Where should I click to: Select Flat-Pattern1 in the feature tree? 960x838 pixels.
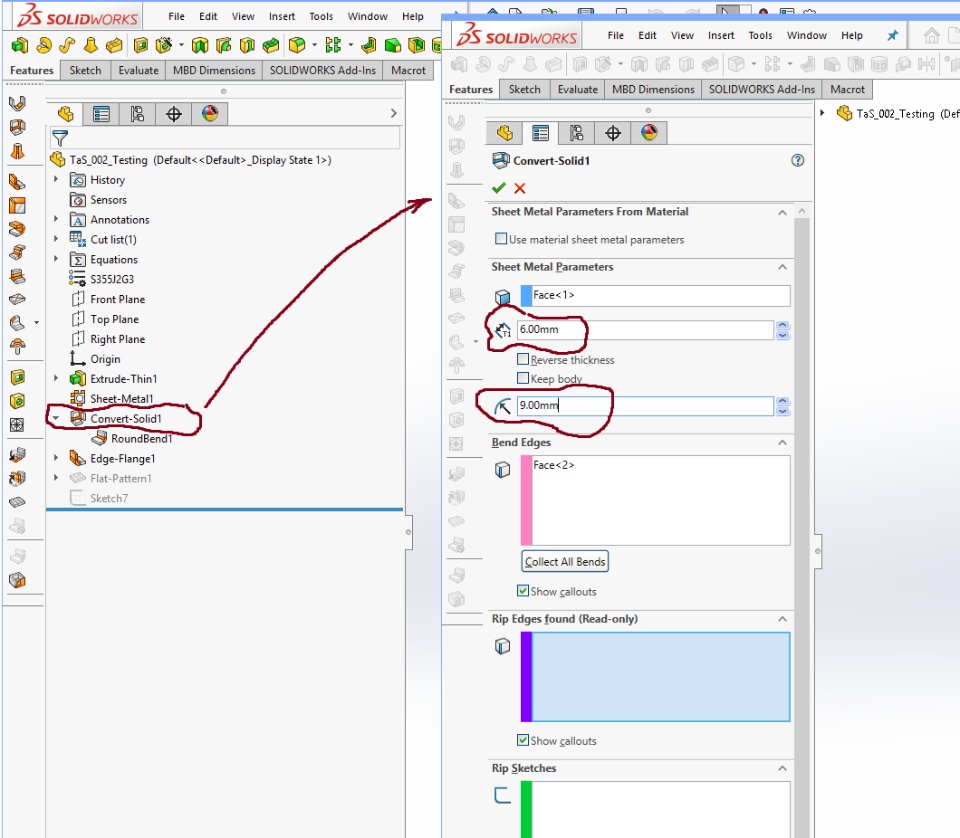point(121,478)
